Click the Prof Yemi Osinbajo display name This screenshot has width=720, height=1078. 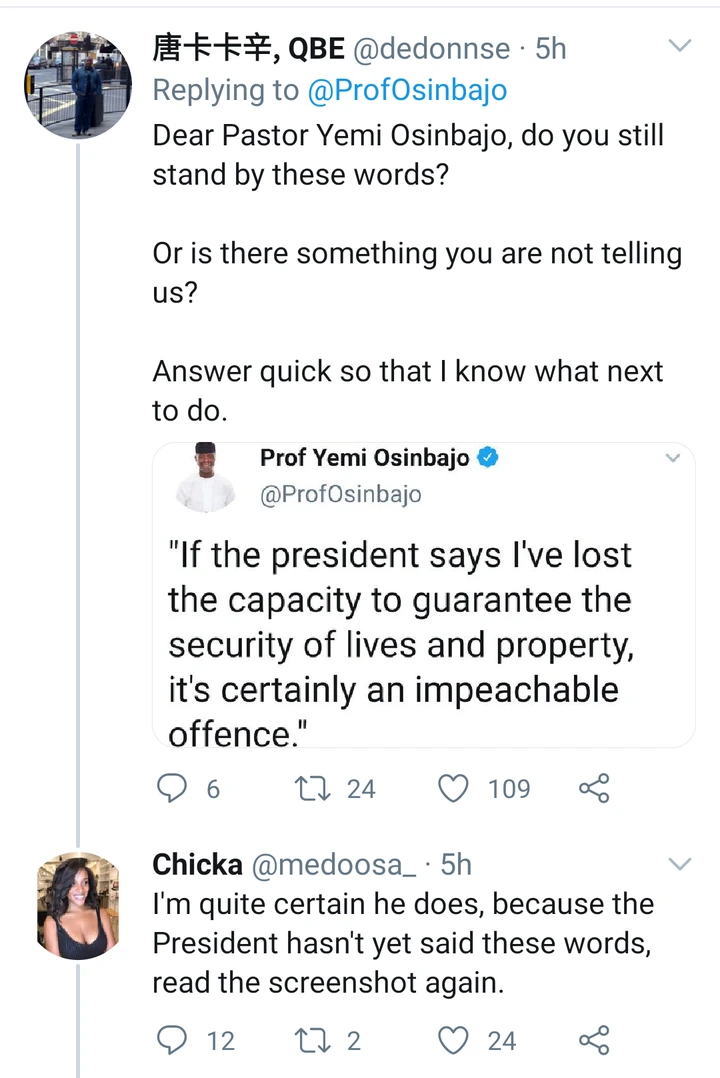pos(364,459)
